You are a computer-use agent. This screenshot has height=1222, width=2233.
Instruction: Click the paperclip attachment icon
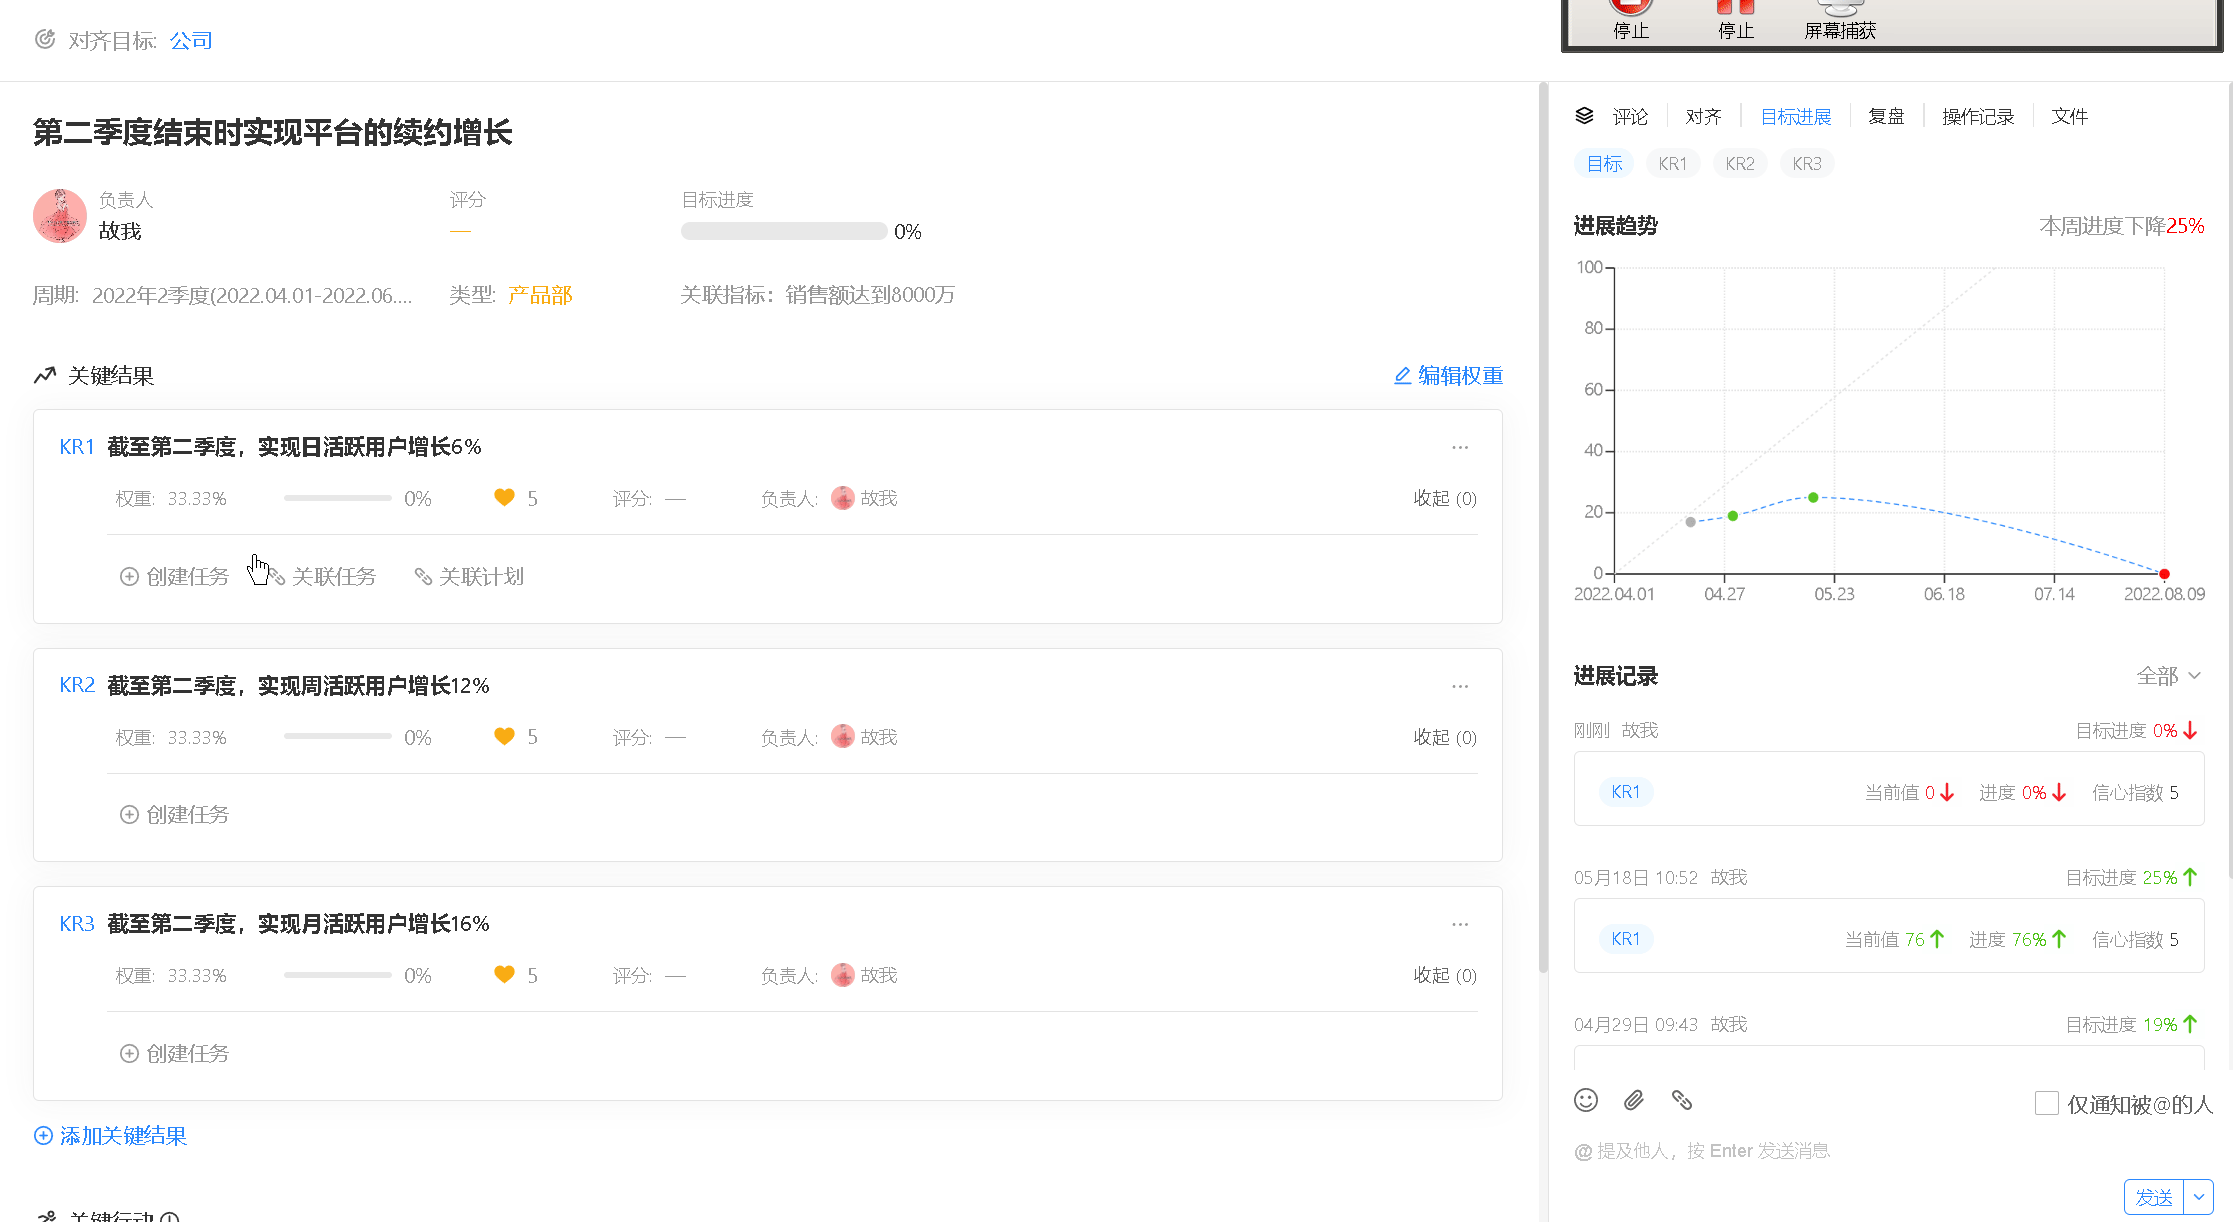(1633, 1100)
